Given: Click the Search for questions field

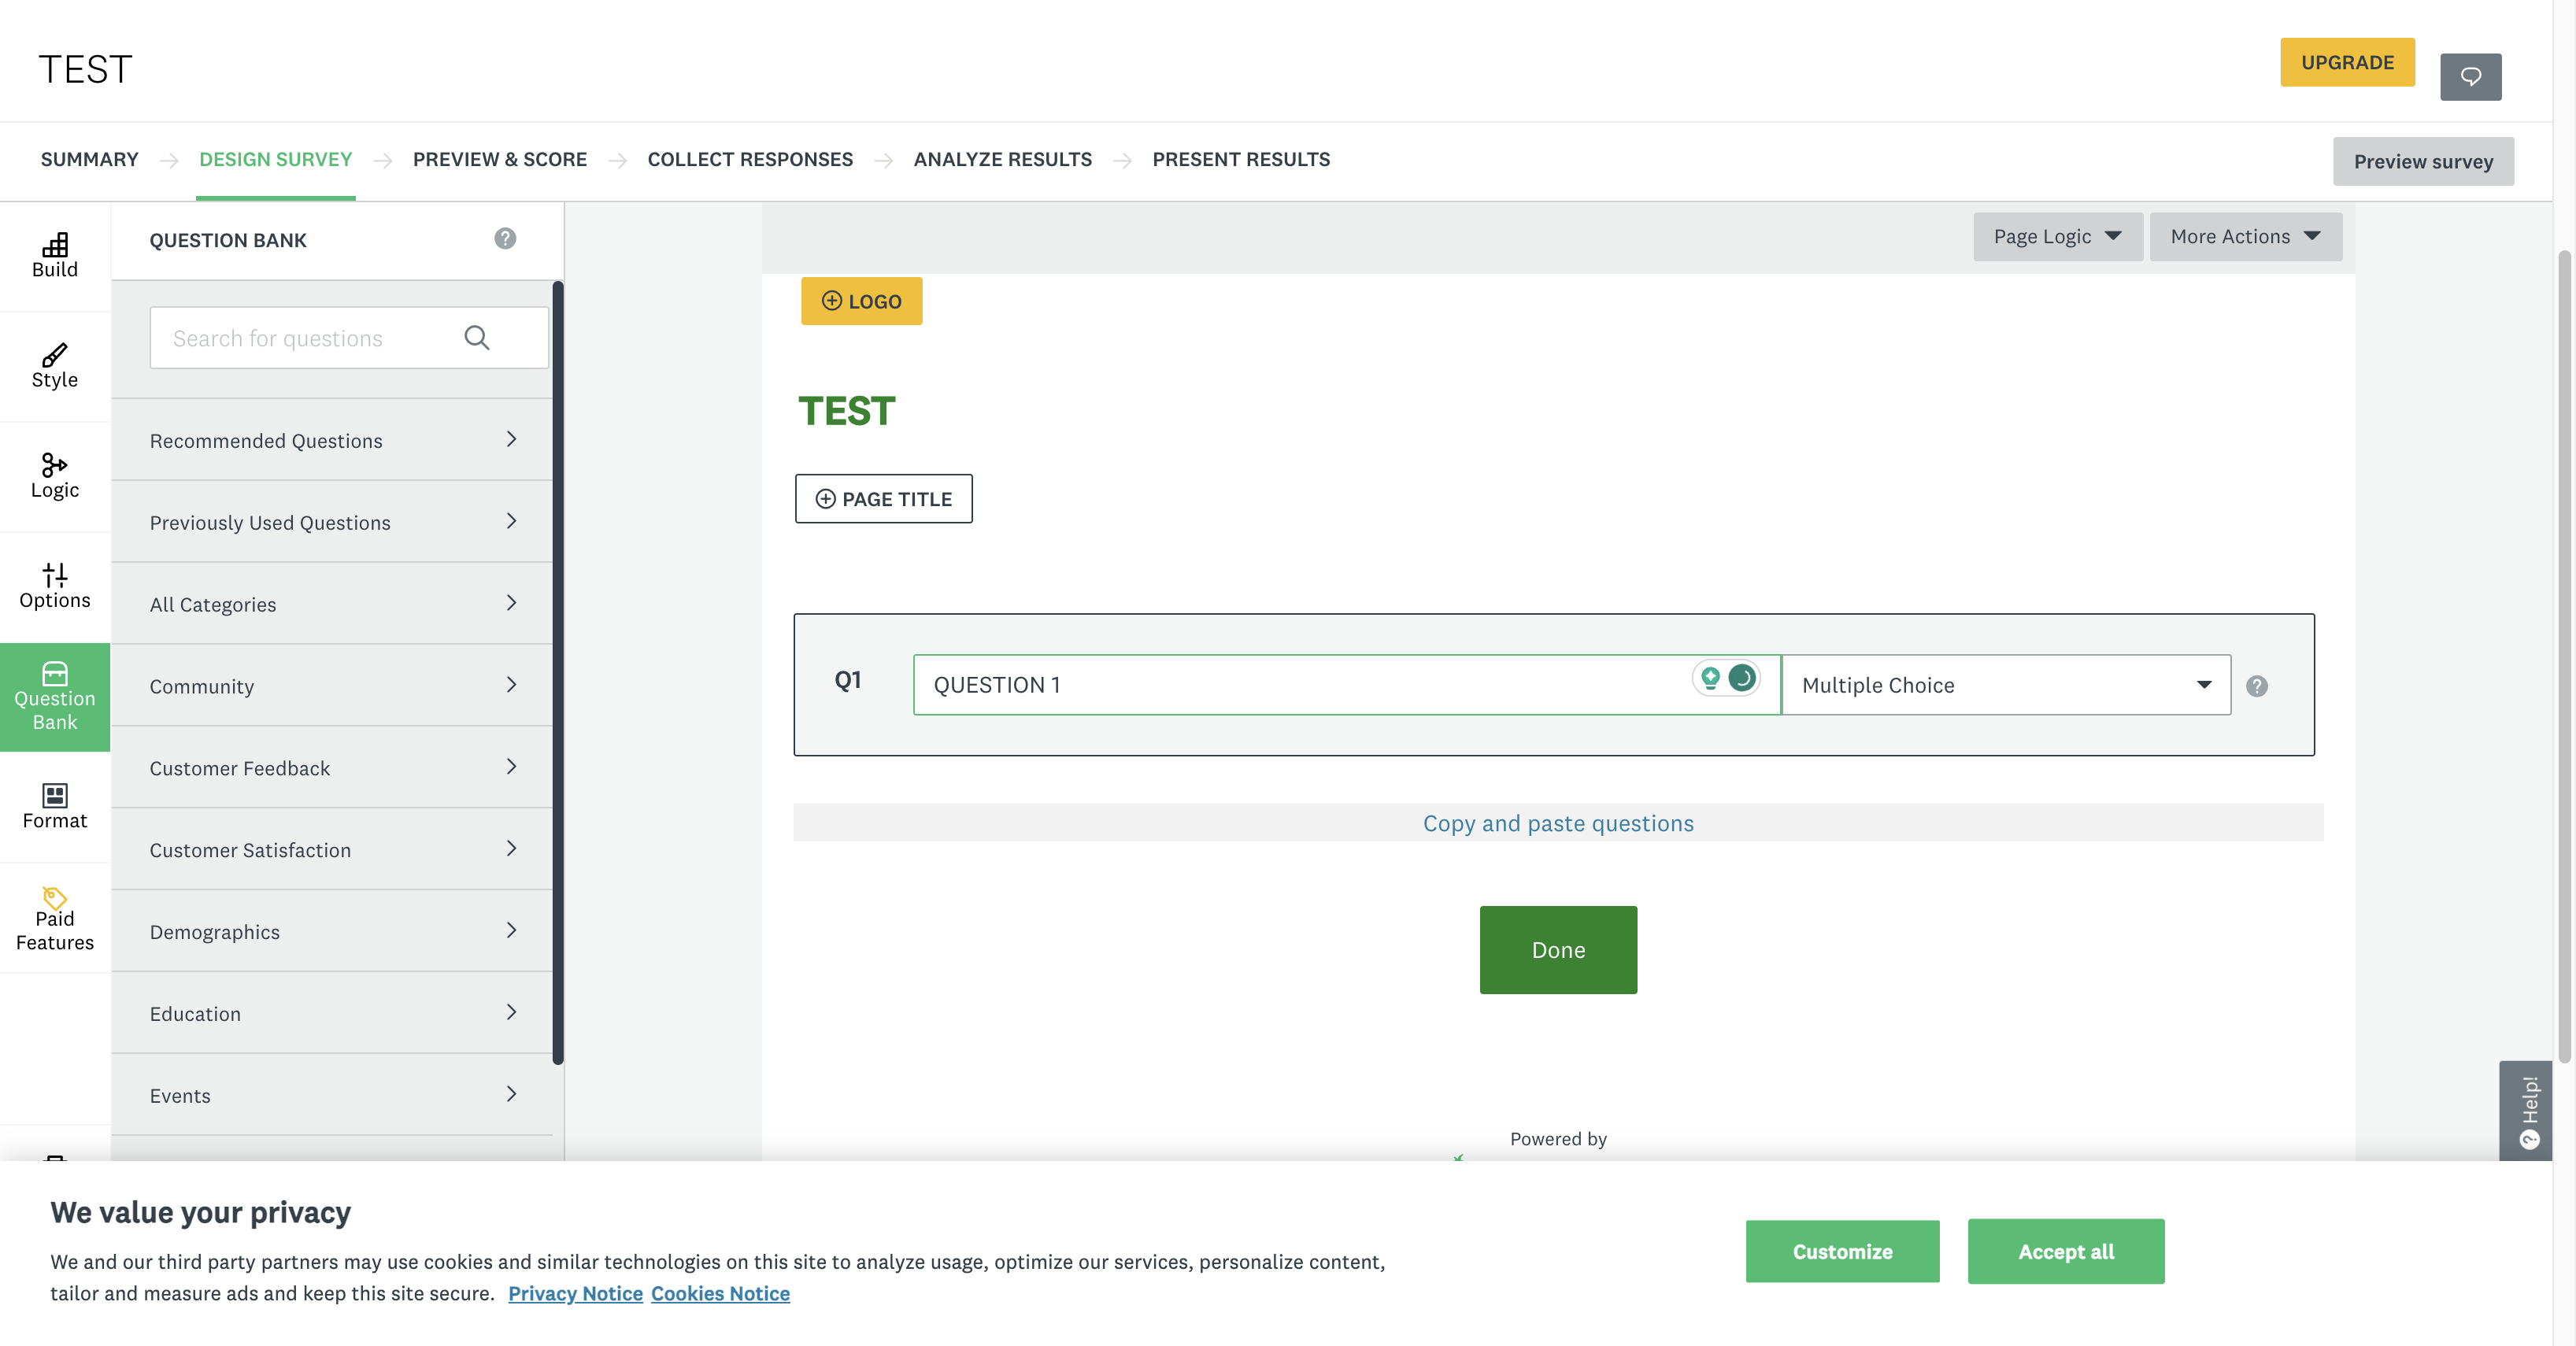Looking at the screenshot, I should (x=349, y=338).
